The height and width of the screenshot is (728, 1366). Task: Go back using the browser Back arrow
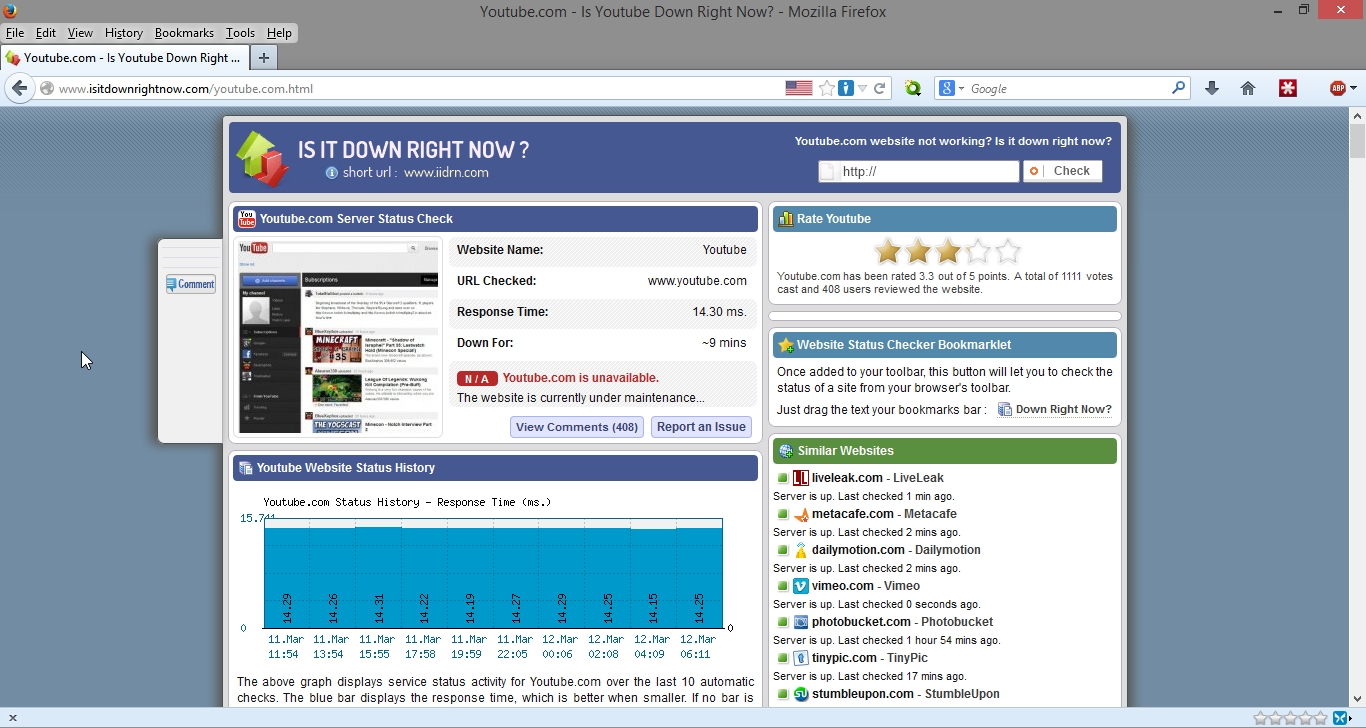pos(19,88)
